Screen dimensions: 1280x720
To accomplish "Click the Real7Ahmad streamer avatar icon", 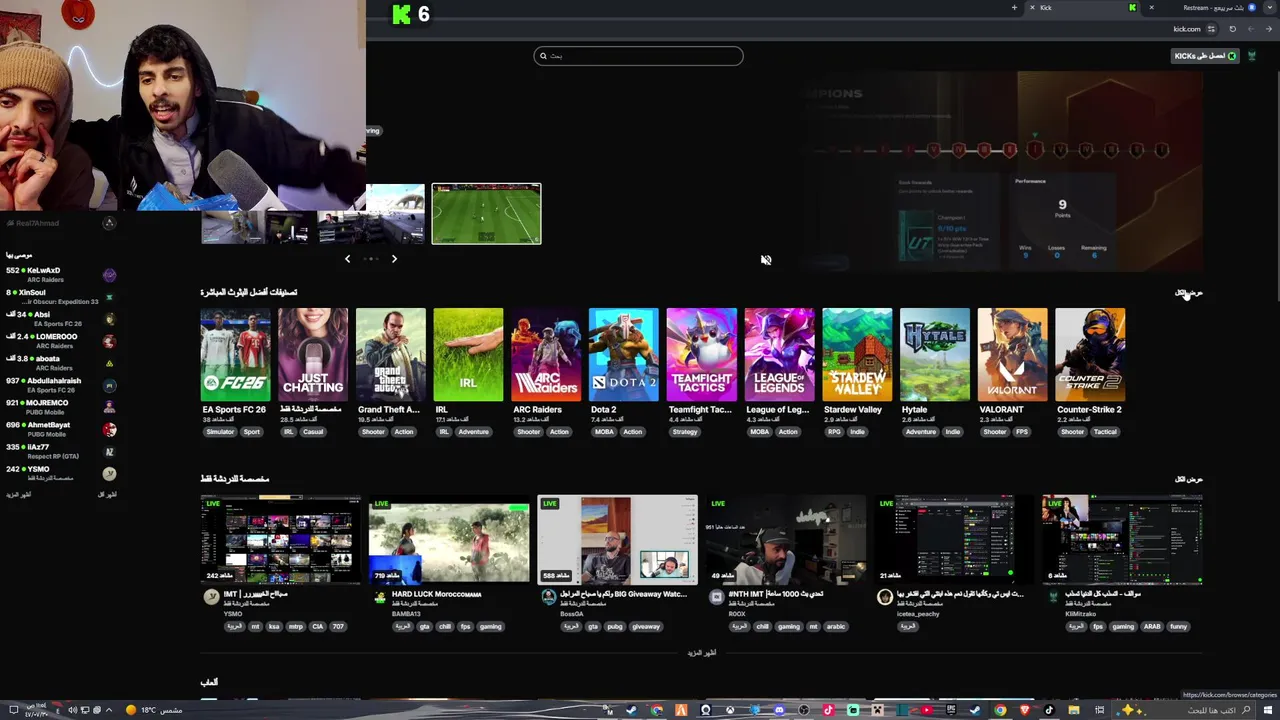I will [x=109, y=223].
